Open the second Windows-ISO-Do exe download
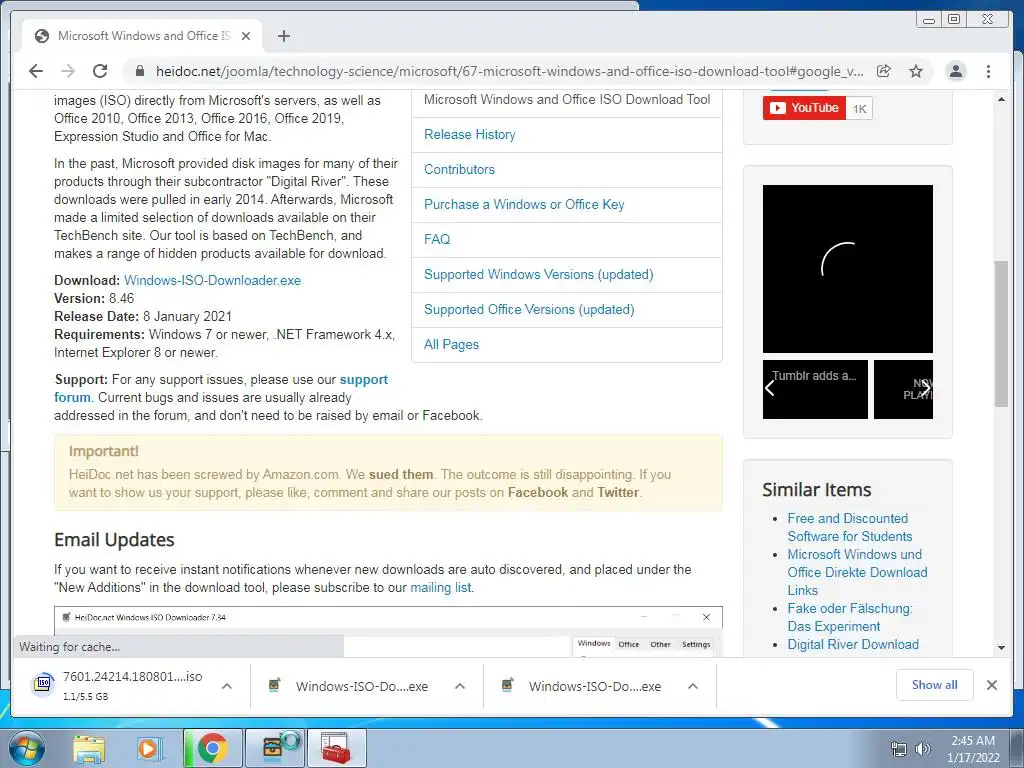1024x768 pixels. [362, 686]
